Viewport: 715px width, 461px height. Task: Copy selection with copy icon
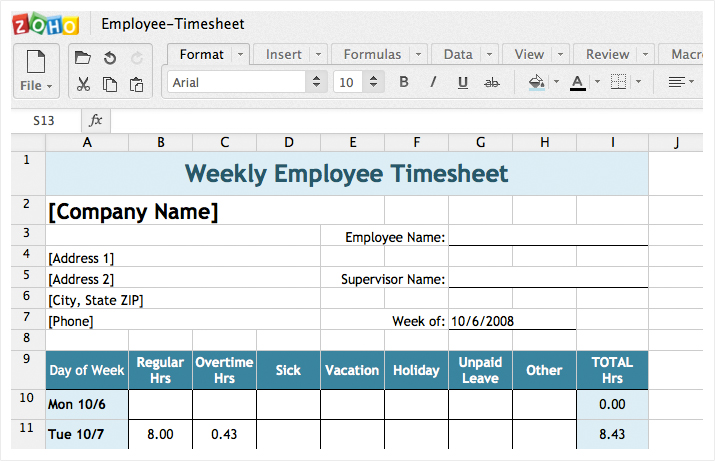point(109,84)
